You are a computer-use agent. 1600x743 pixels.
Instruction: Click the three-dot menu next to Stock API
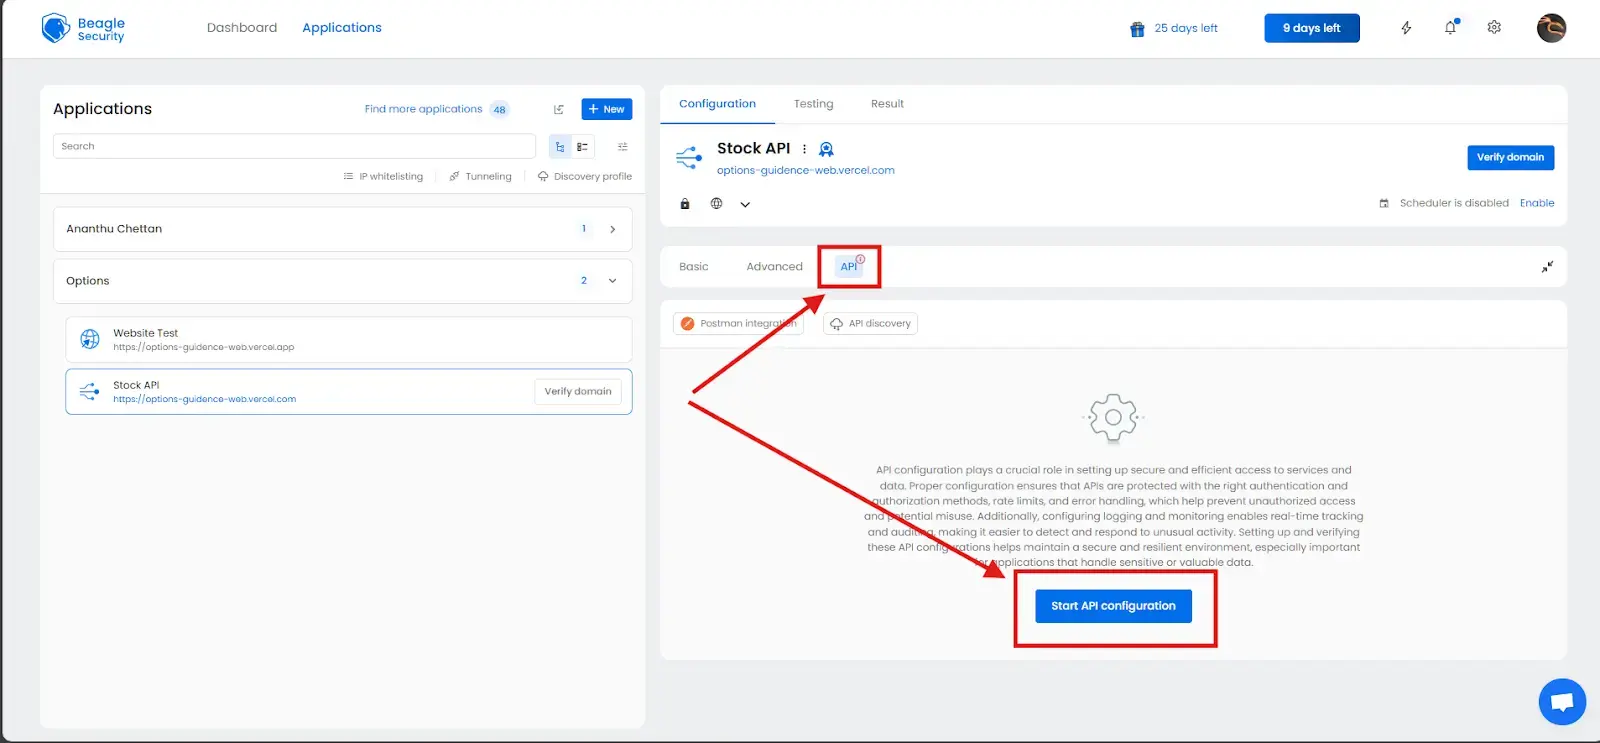click(804, 149)
